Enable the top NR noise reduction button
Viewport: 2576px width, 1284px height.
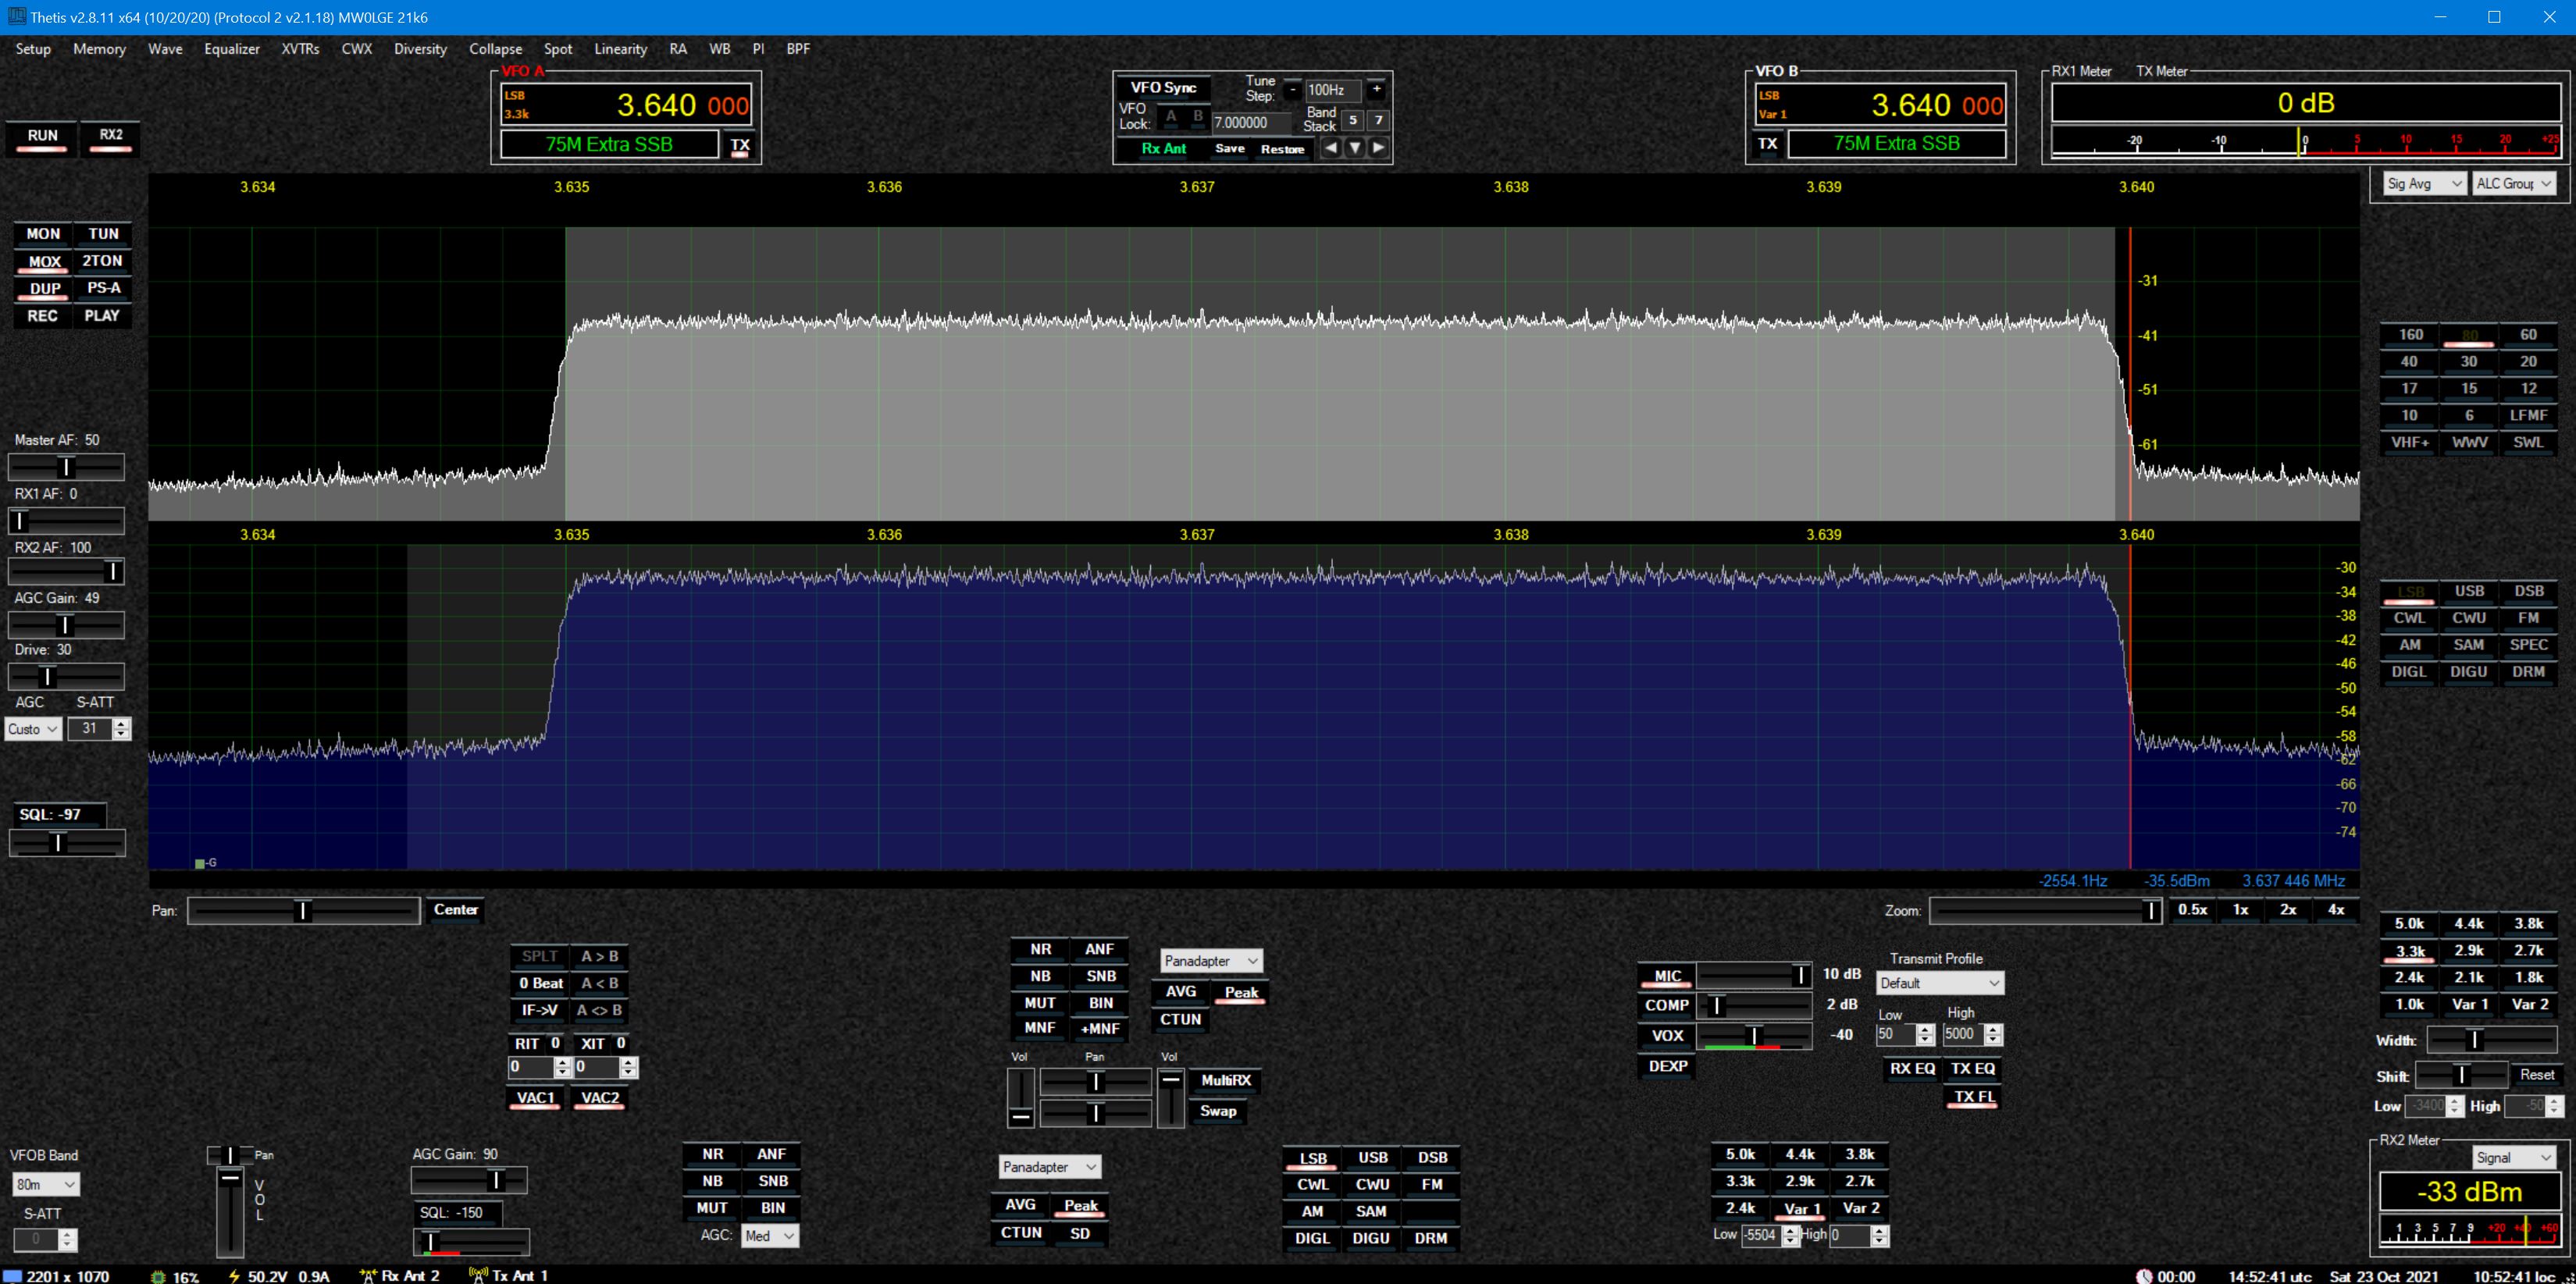click(1040, 949)
